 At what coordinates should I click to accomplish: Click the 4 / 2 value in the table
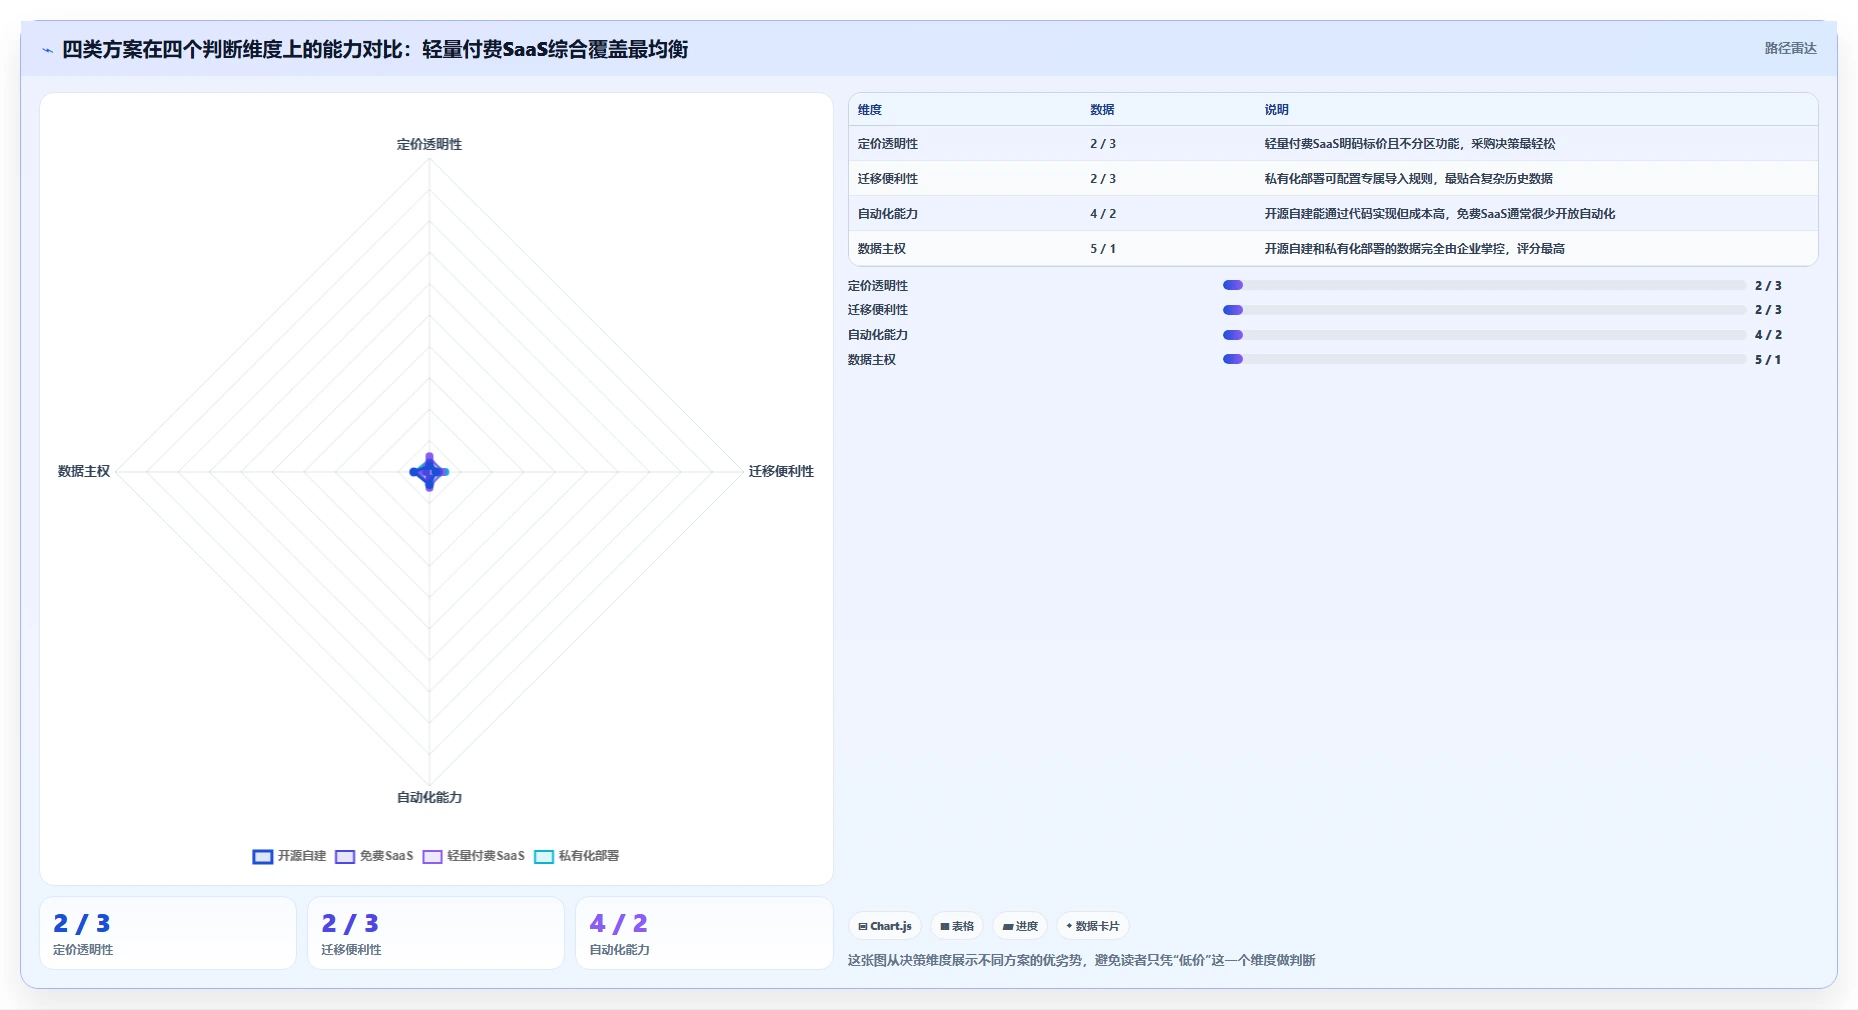[1103, 214]
